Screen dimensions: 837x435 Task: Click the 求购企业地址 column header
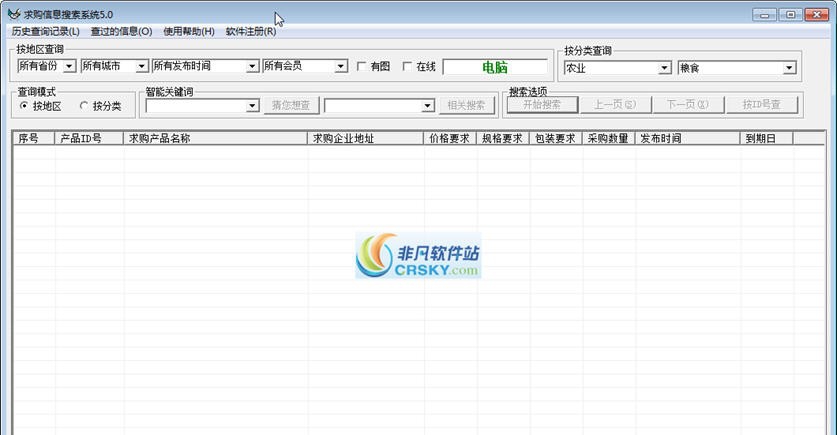pos(366,138)
